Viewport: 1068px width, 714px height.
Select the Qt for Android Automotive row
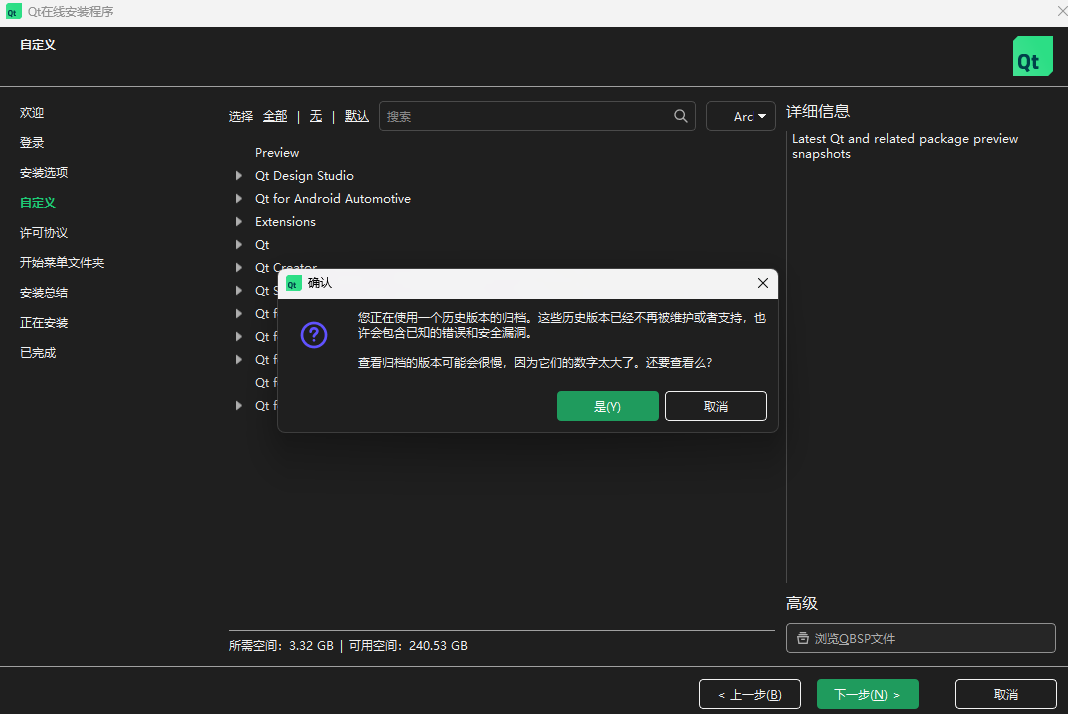(333, 199)
